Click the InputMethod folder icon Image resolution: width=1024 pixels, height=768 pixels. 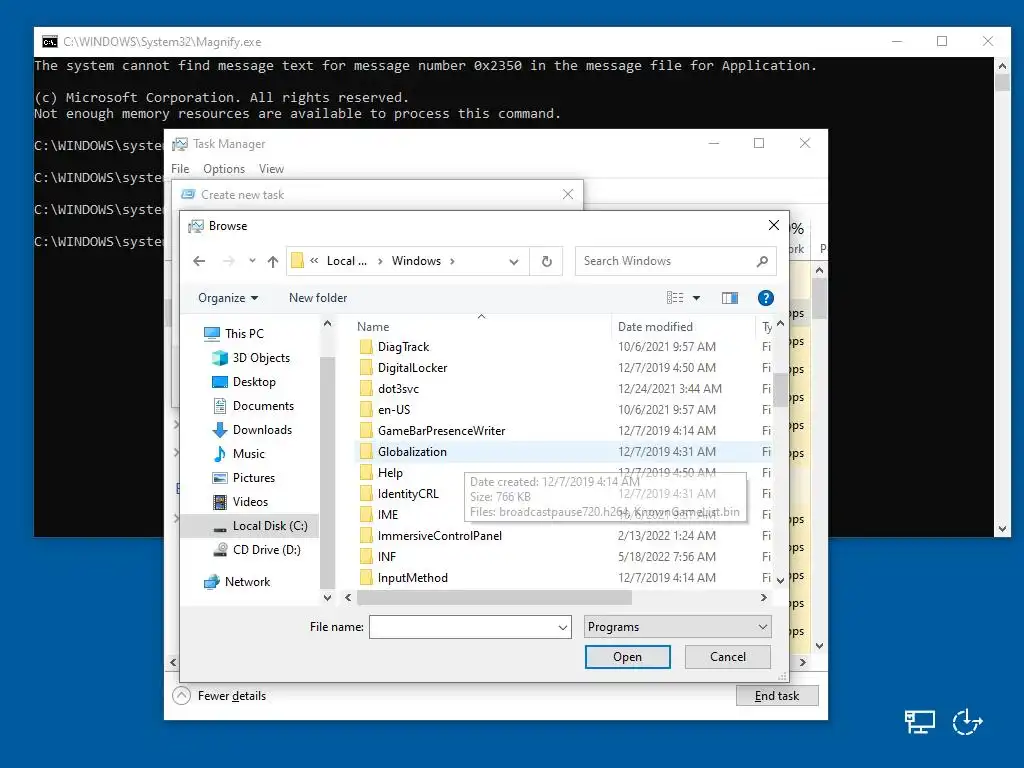366,577
